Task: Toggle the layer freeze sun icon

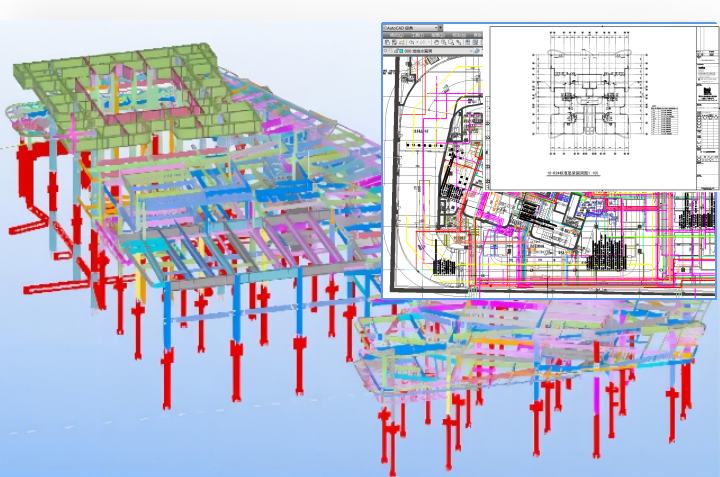Action: [390, 51]
